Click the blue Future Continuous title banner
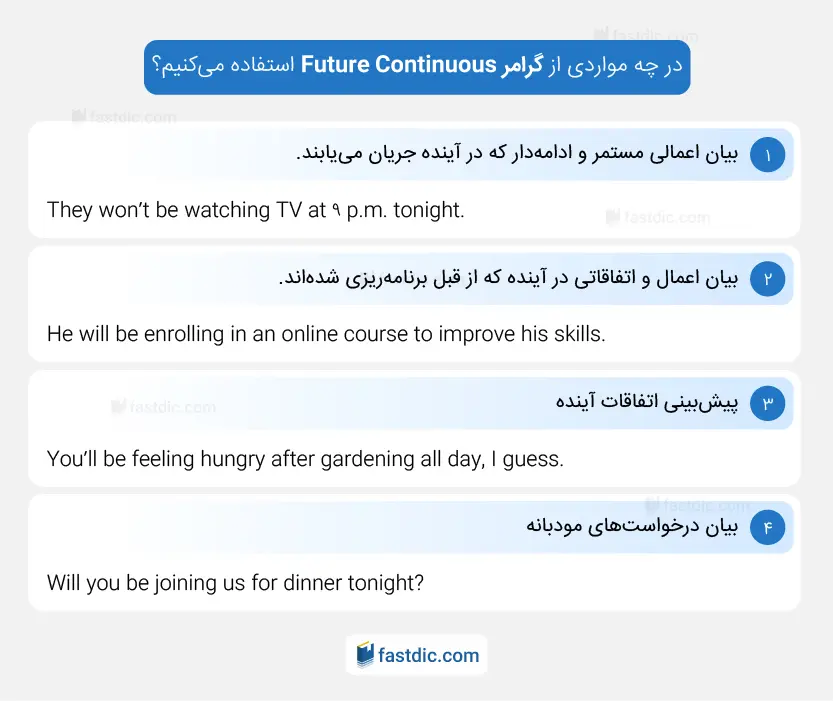The image size is (833, 701). [x=417, y=67]
